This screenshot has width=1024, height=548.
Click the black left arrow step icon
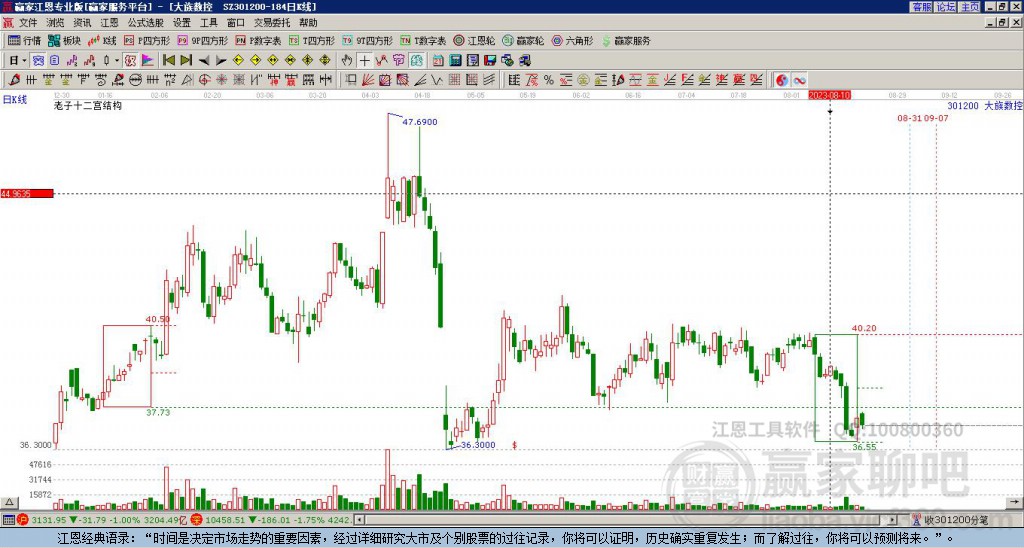point(204,61)
